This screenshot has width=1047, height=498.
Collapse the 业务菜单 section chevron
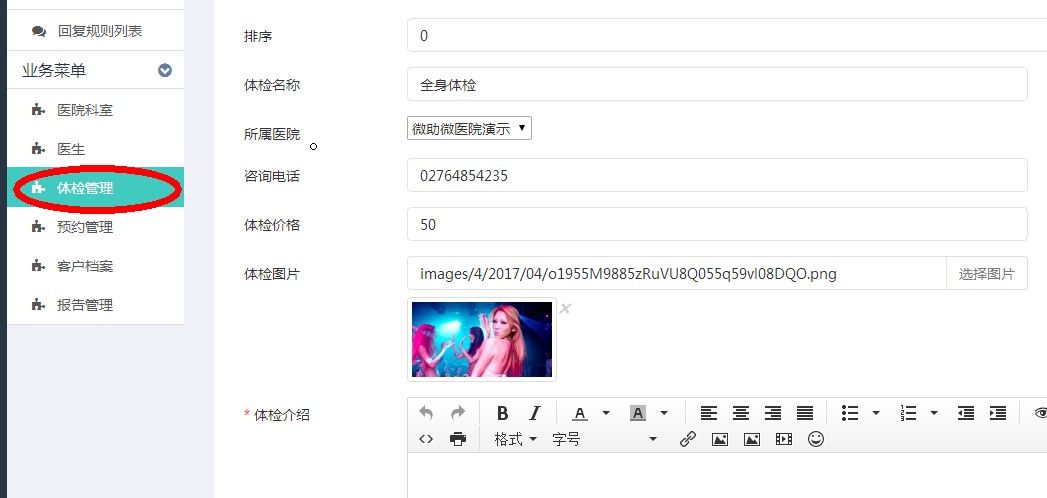(165, 70)
